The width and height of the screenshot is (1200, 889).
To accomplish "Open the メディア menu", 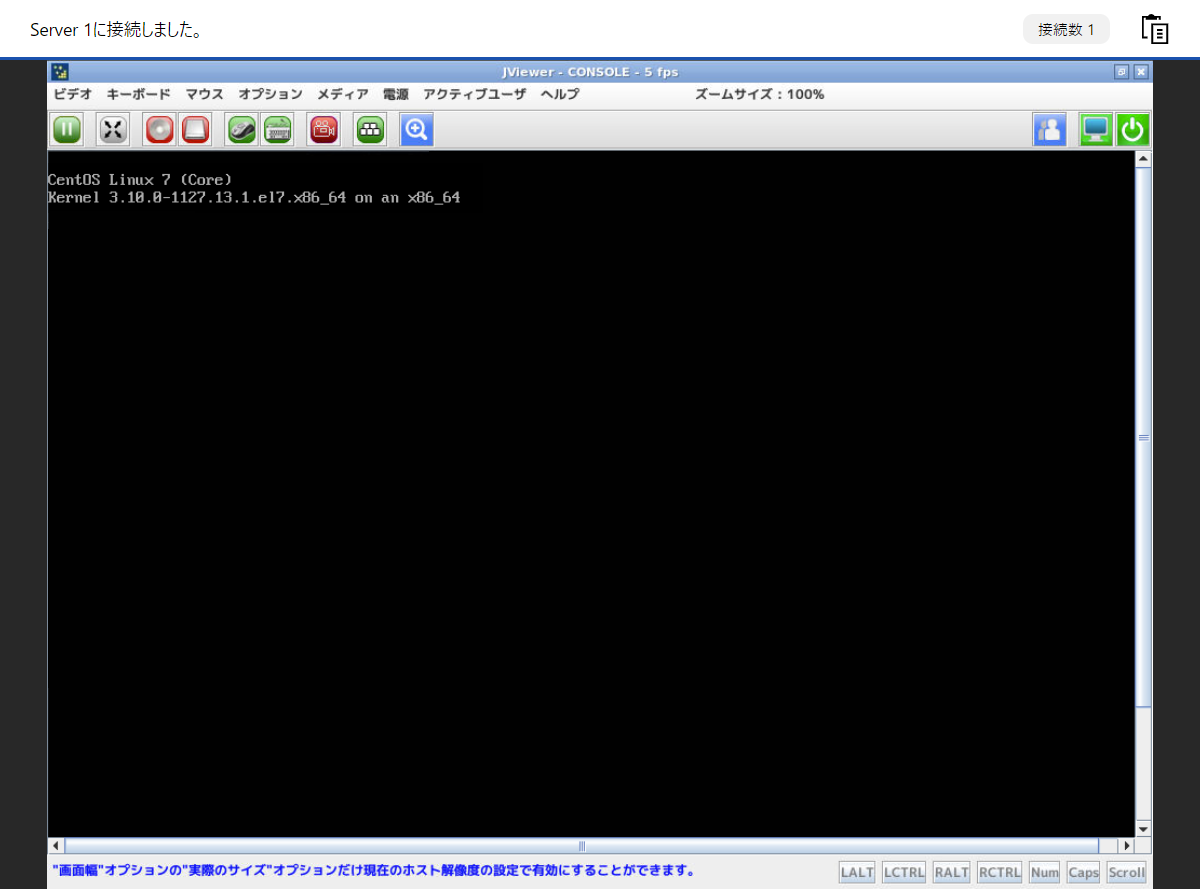I will (x=342, y=94).
